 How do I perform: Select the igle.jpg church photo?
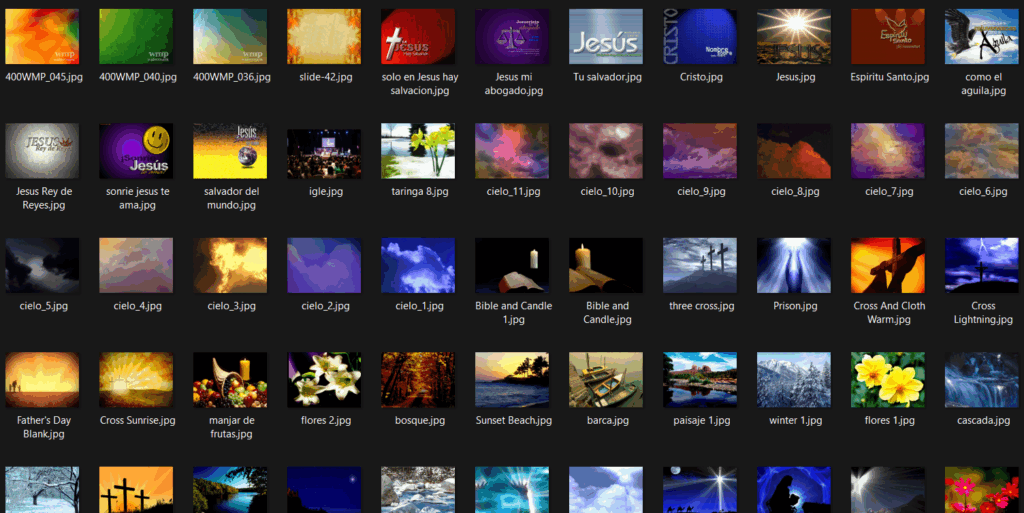(x=324, y=151)
